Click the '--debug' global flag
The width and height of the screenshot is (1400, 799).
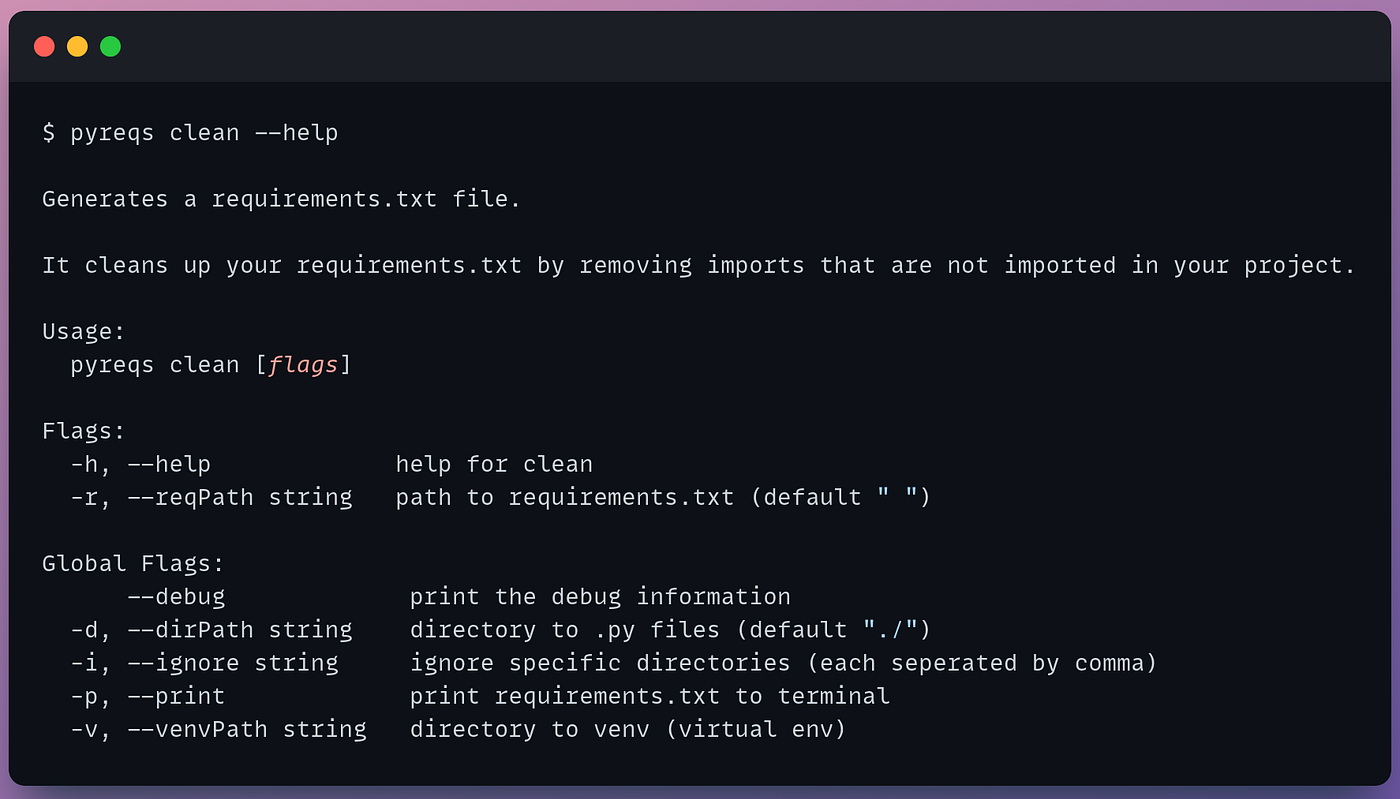pyautogui.click(x=176, y=597)
